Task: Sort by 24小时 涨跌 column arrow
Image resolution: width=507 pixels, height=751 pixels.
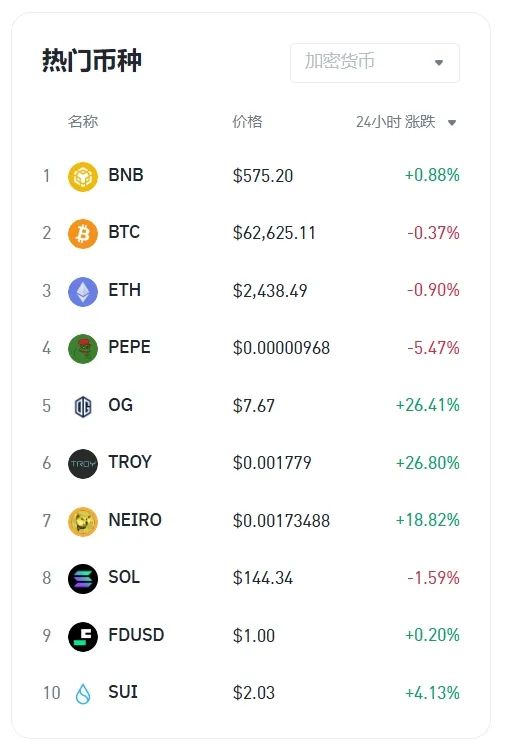Action: pos(451,123)
